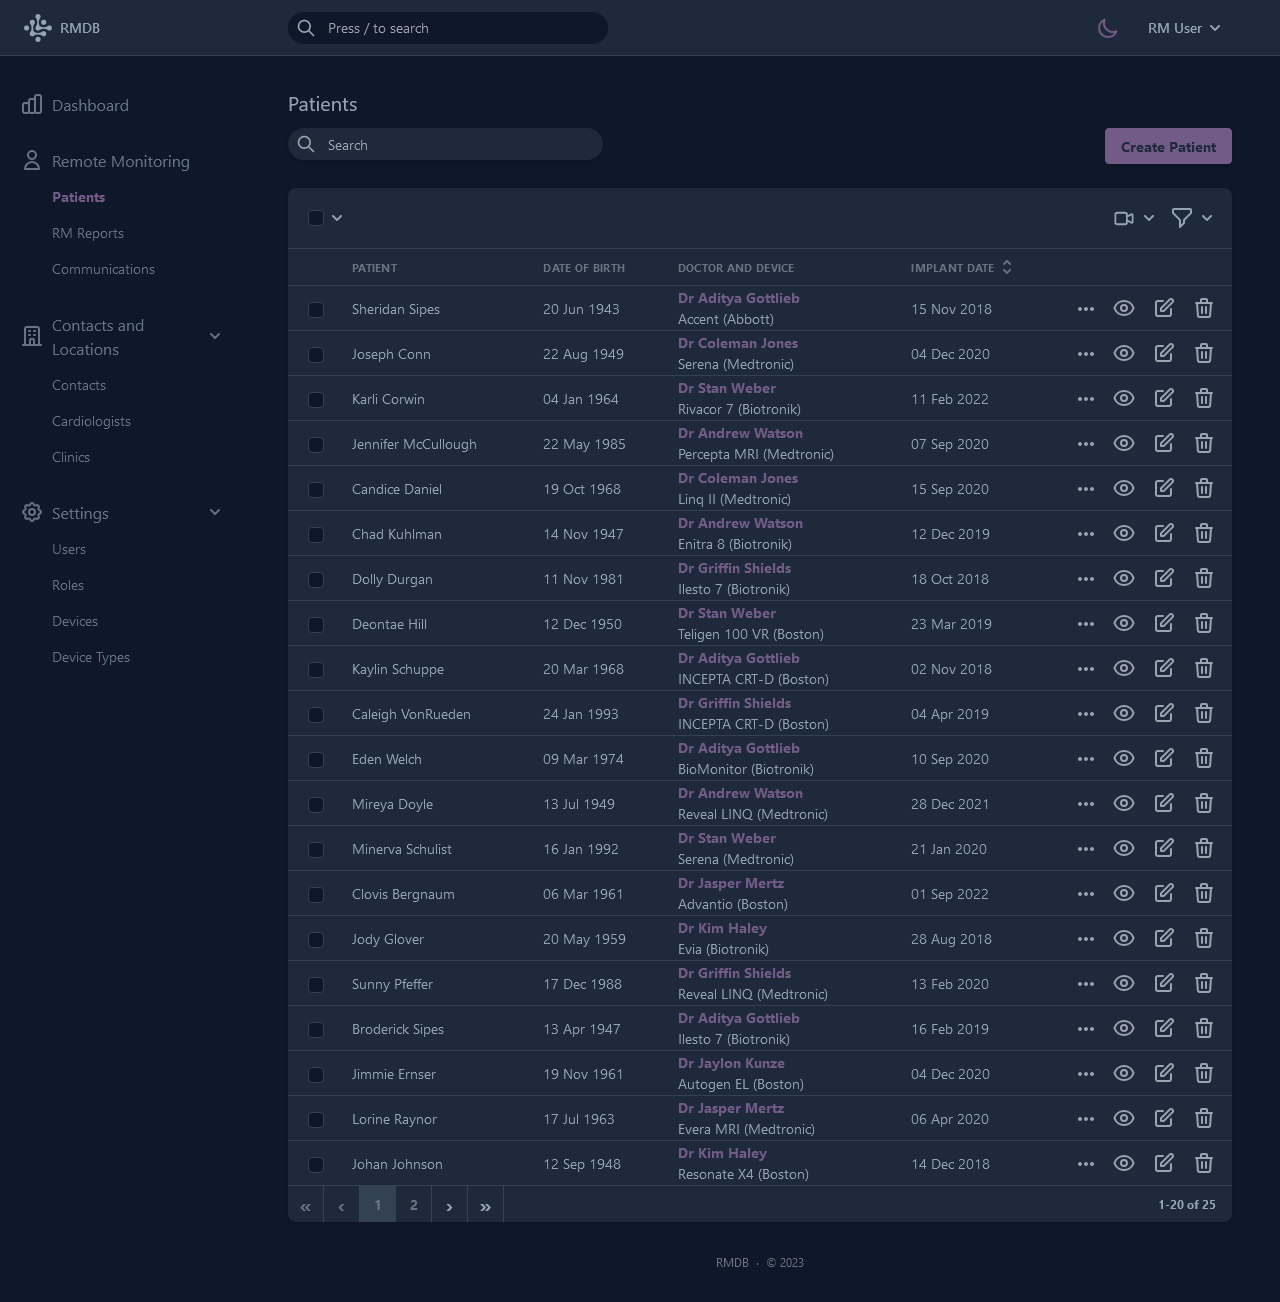Delete patient Johan Johnson

(1204, 1164)
